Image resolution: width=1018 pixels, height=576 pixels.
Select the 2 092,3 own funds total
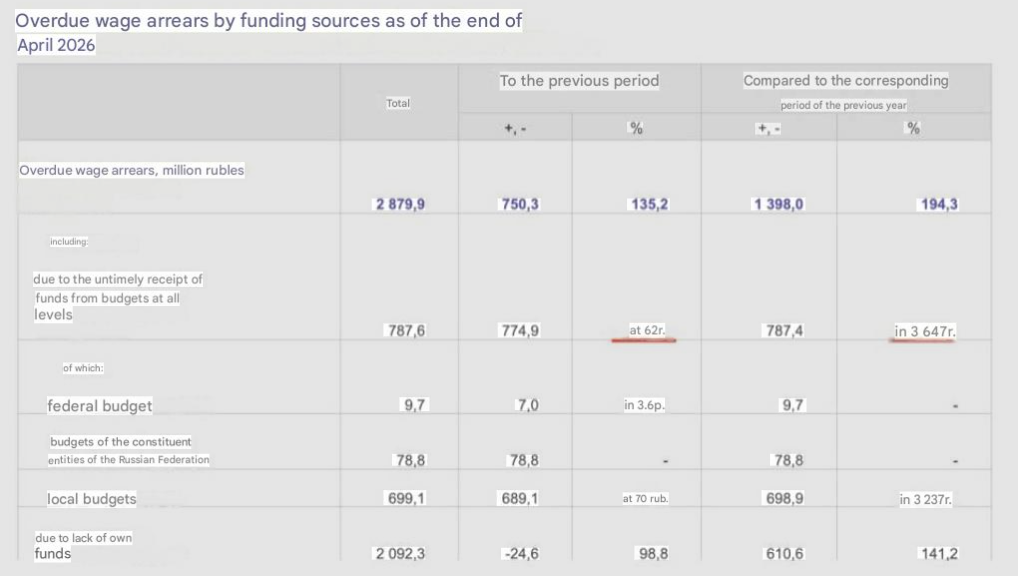[401, 553]
